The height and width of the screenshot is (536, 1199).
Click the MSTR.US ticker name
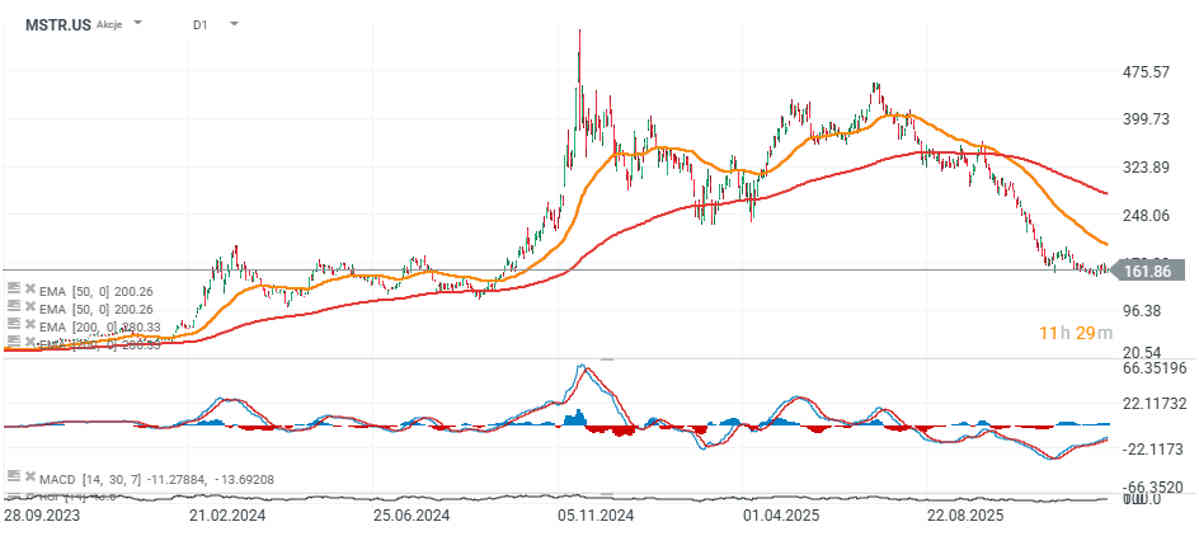58,23
